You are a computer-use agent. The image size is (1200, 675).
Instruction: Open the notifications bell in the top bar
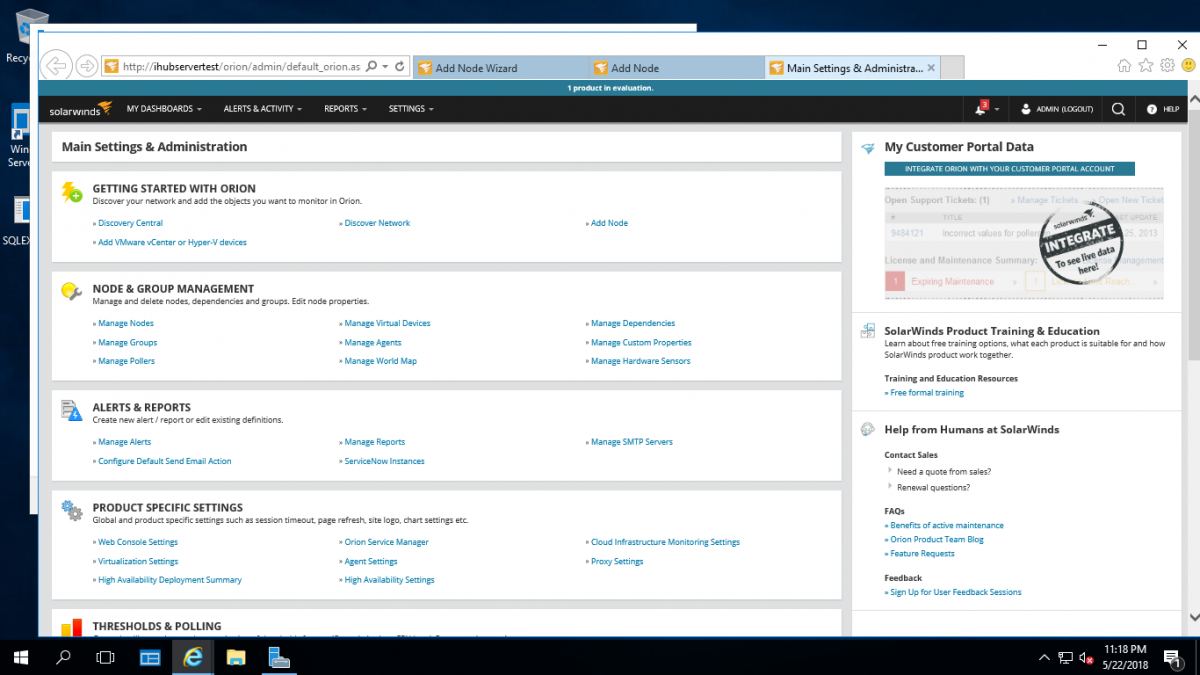[x=980, y=108]
